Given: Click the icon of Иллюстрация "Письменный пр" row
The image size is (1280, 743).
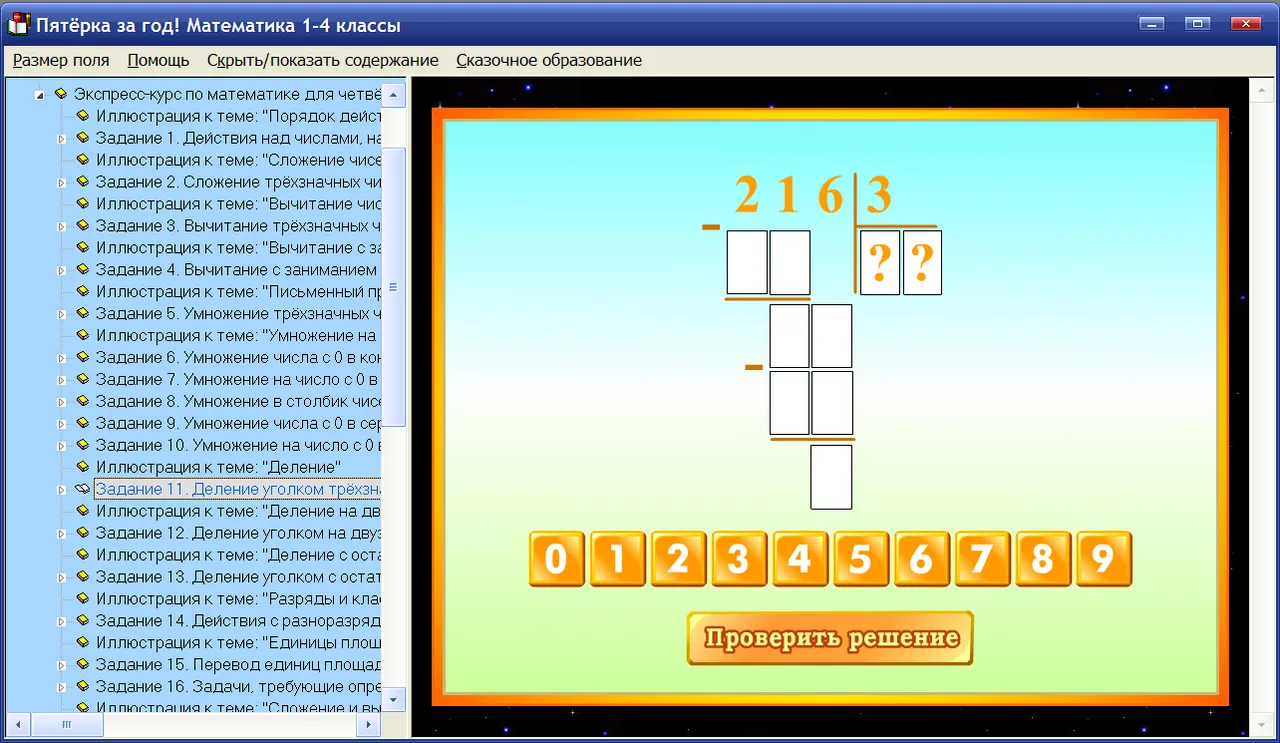Looking at the screenshot, I should coord(83,292).
